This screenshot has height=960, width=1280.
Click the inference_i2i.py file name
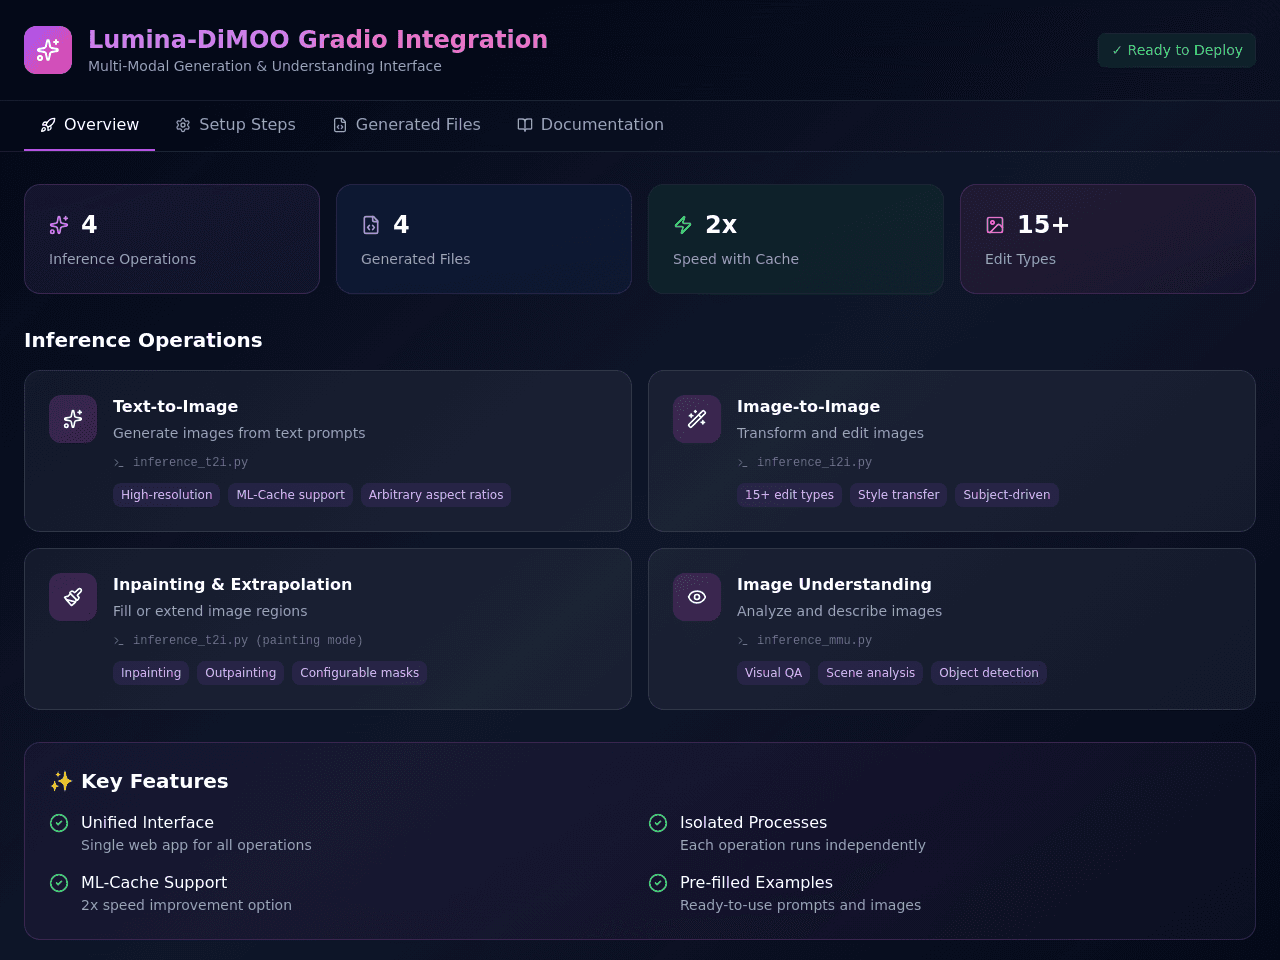(814, 463)
